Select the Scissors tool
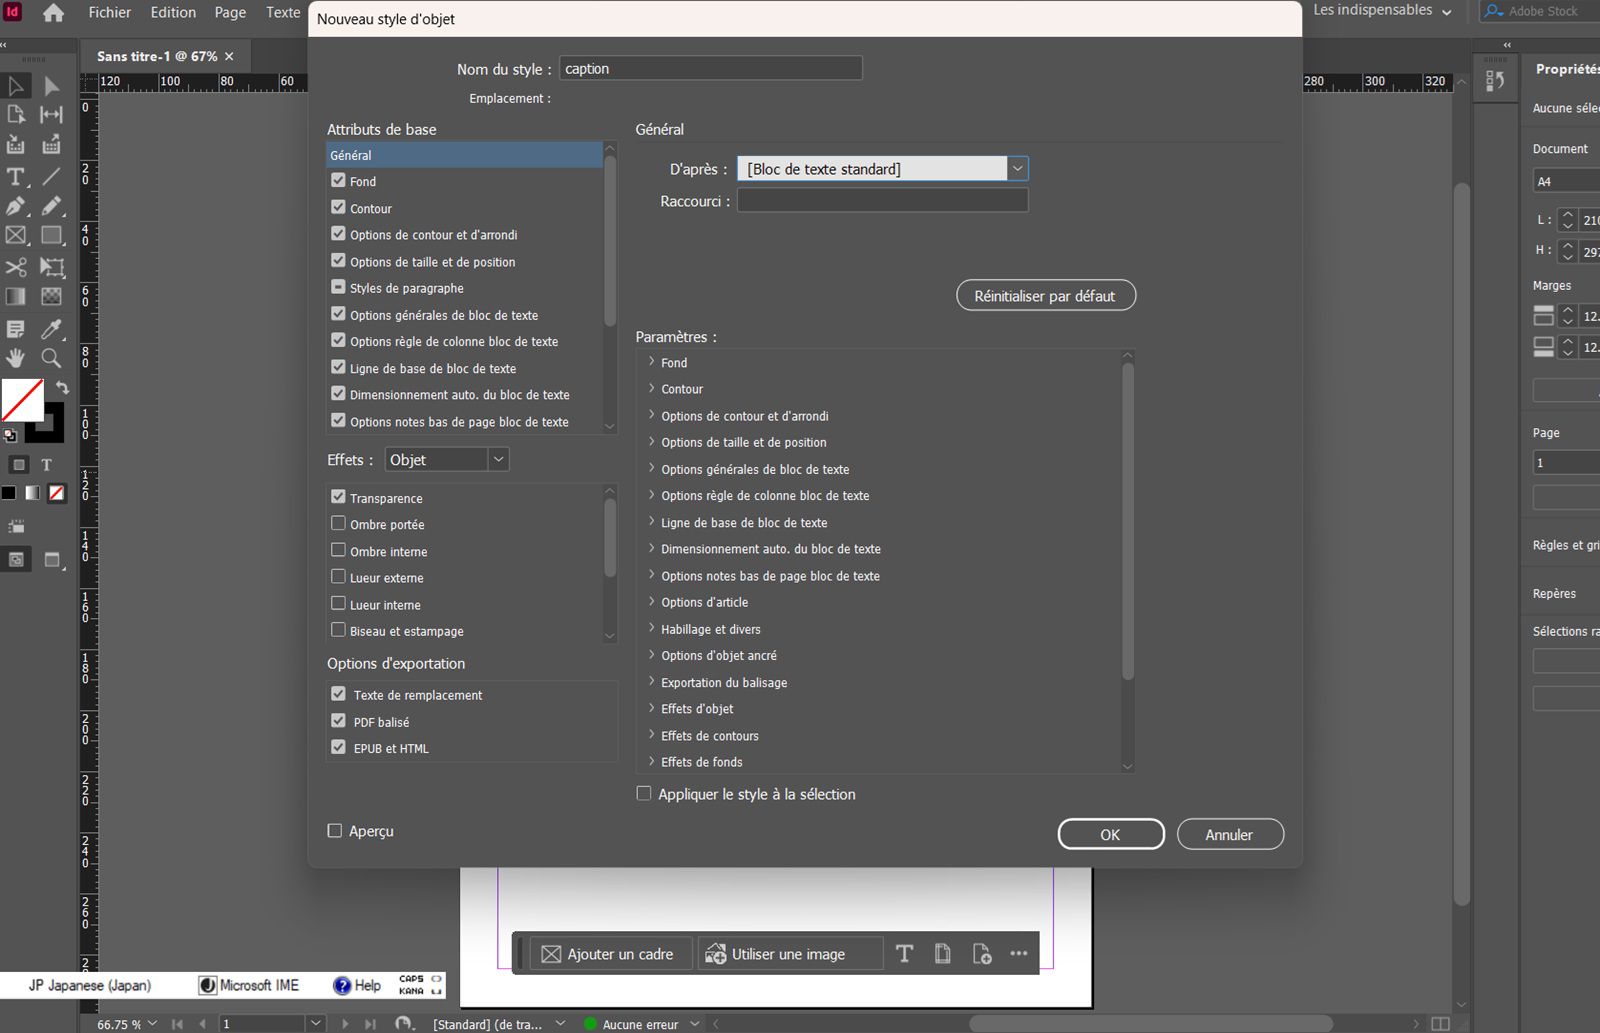Viewport: 1600px width, 1033px height. pos(16,267)
